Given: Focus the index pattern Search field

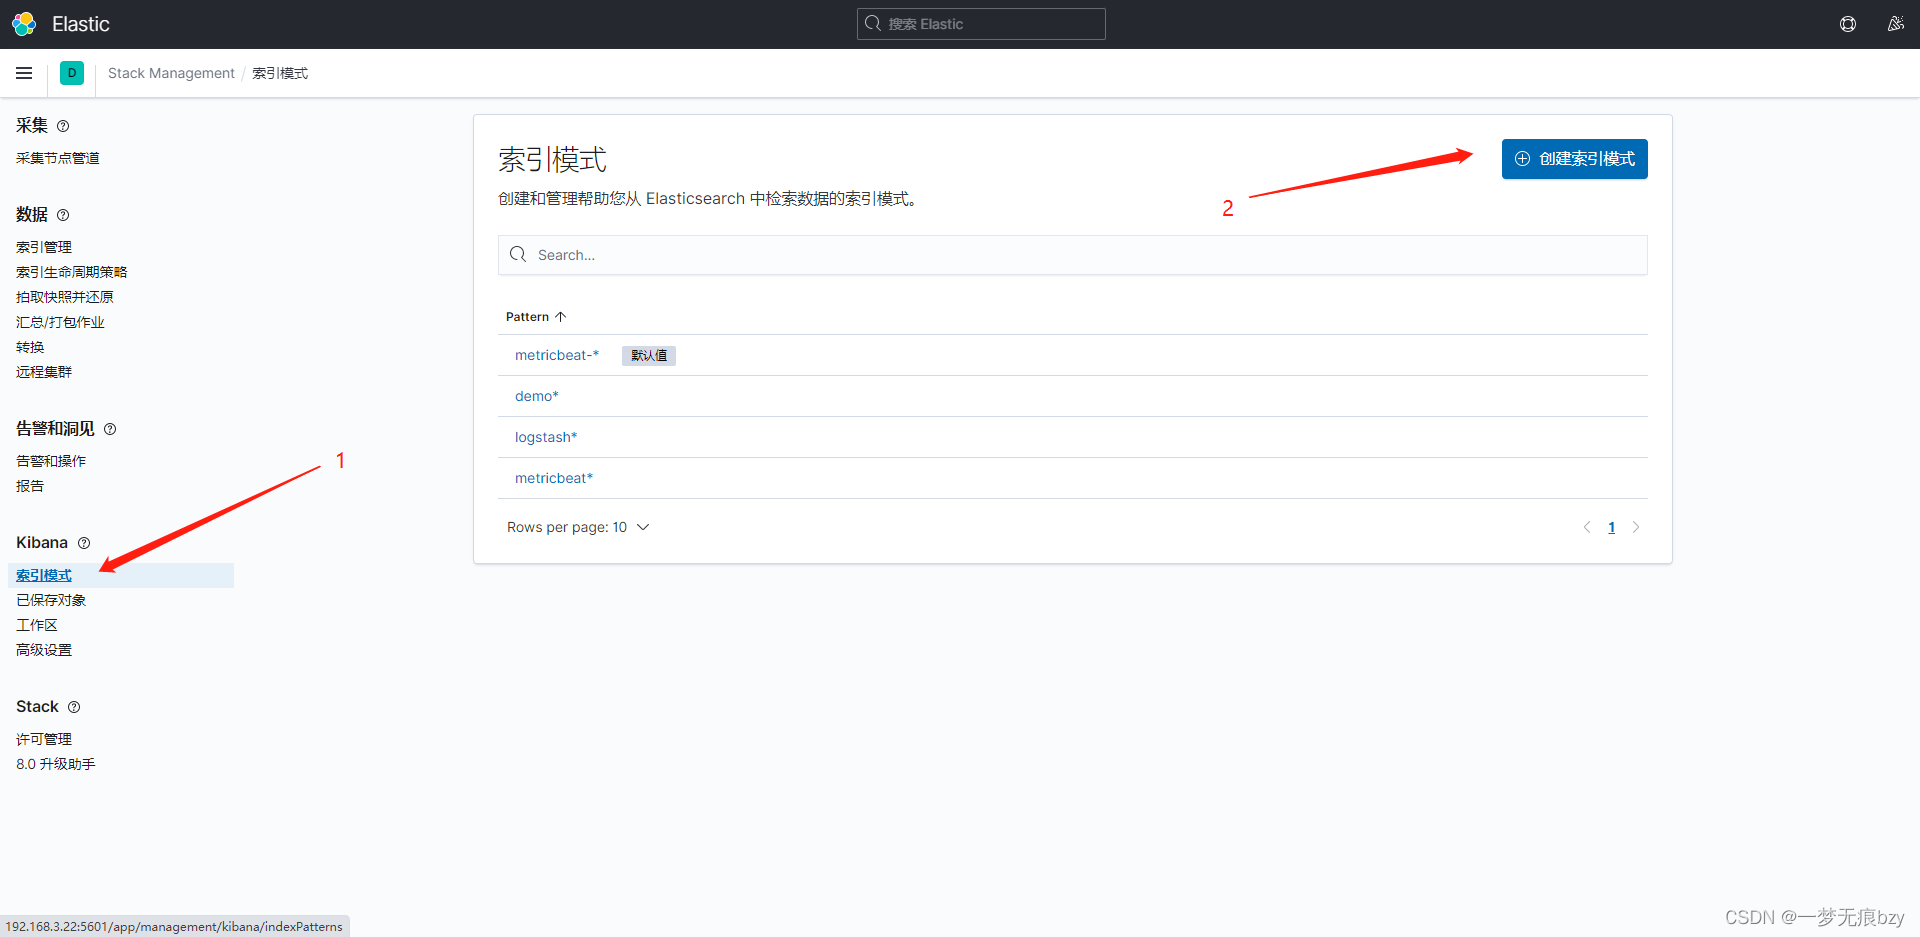Looking at the screenshot, I should point(1072,255).
